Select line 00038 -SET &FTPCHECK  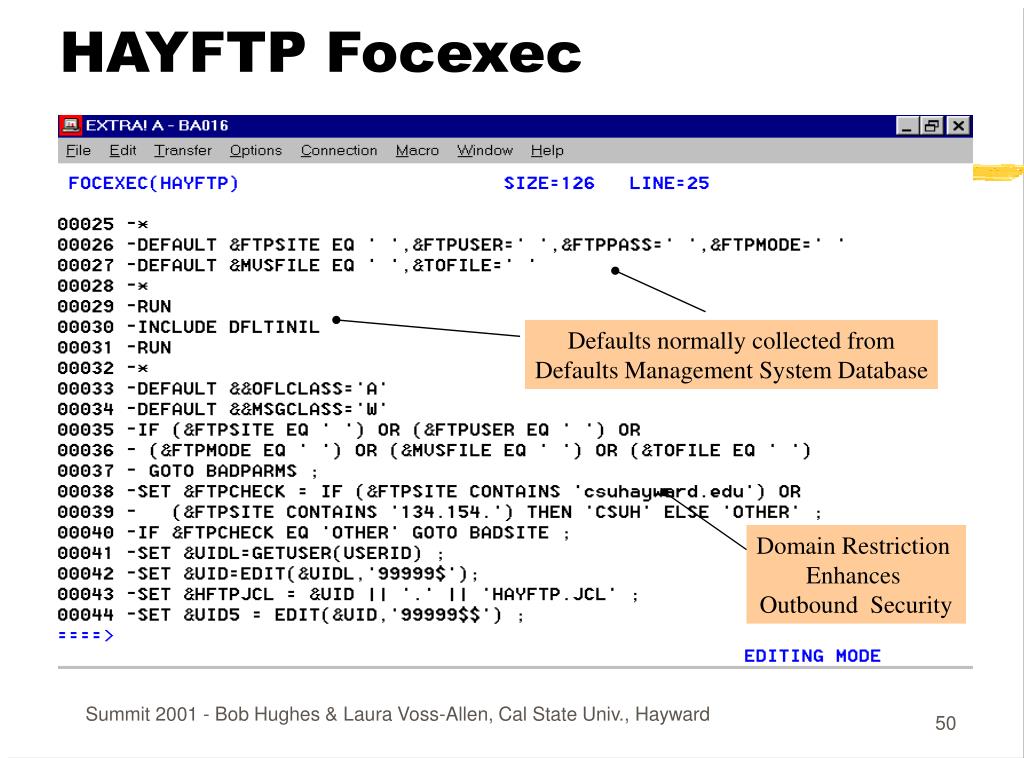click(429, 492)
